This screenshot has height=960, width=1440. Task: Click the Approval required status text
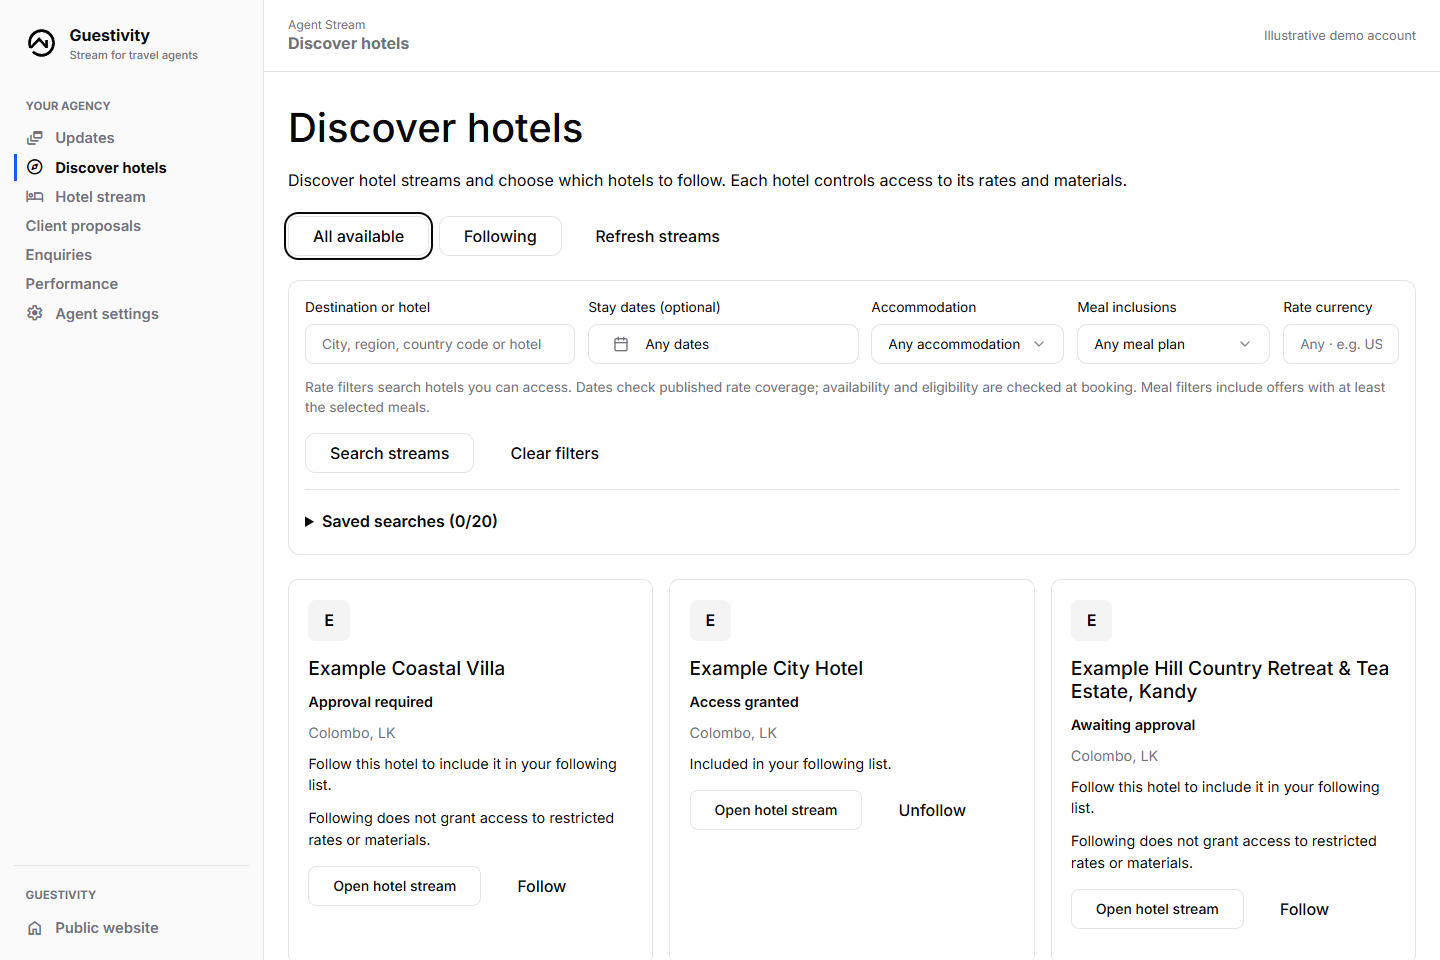pyautogui.click(x=371, y=702)
